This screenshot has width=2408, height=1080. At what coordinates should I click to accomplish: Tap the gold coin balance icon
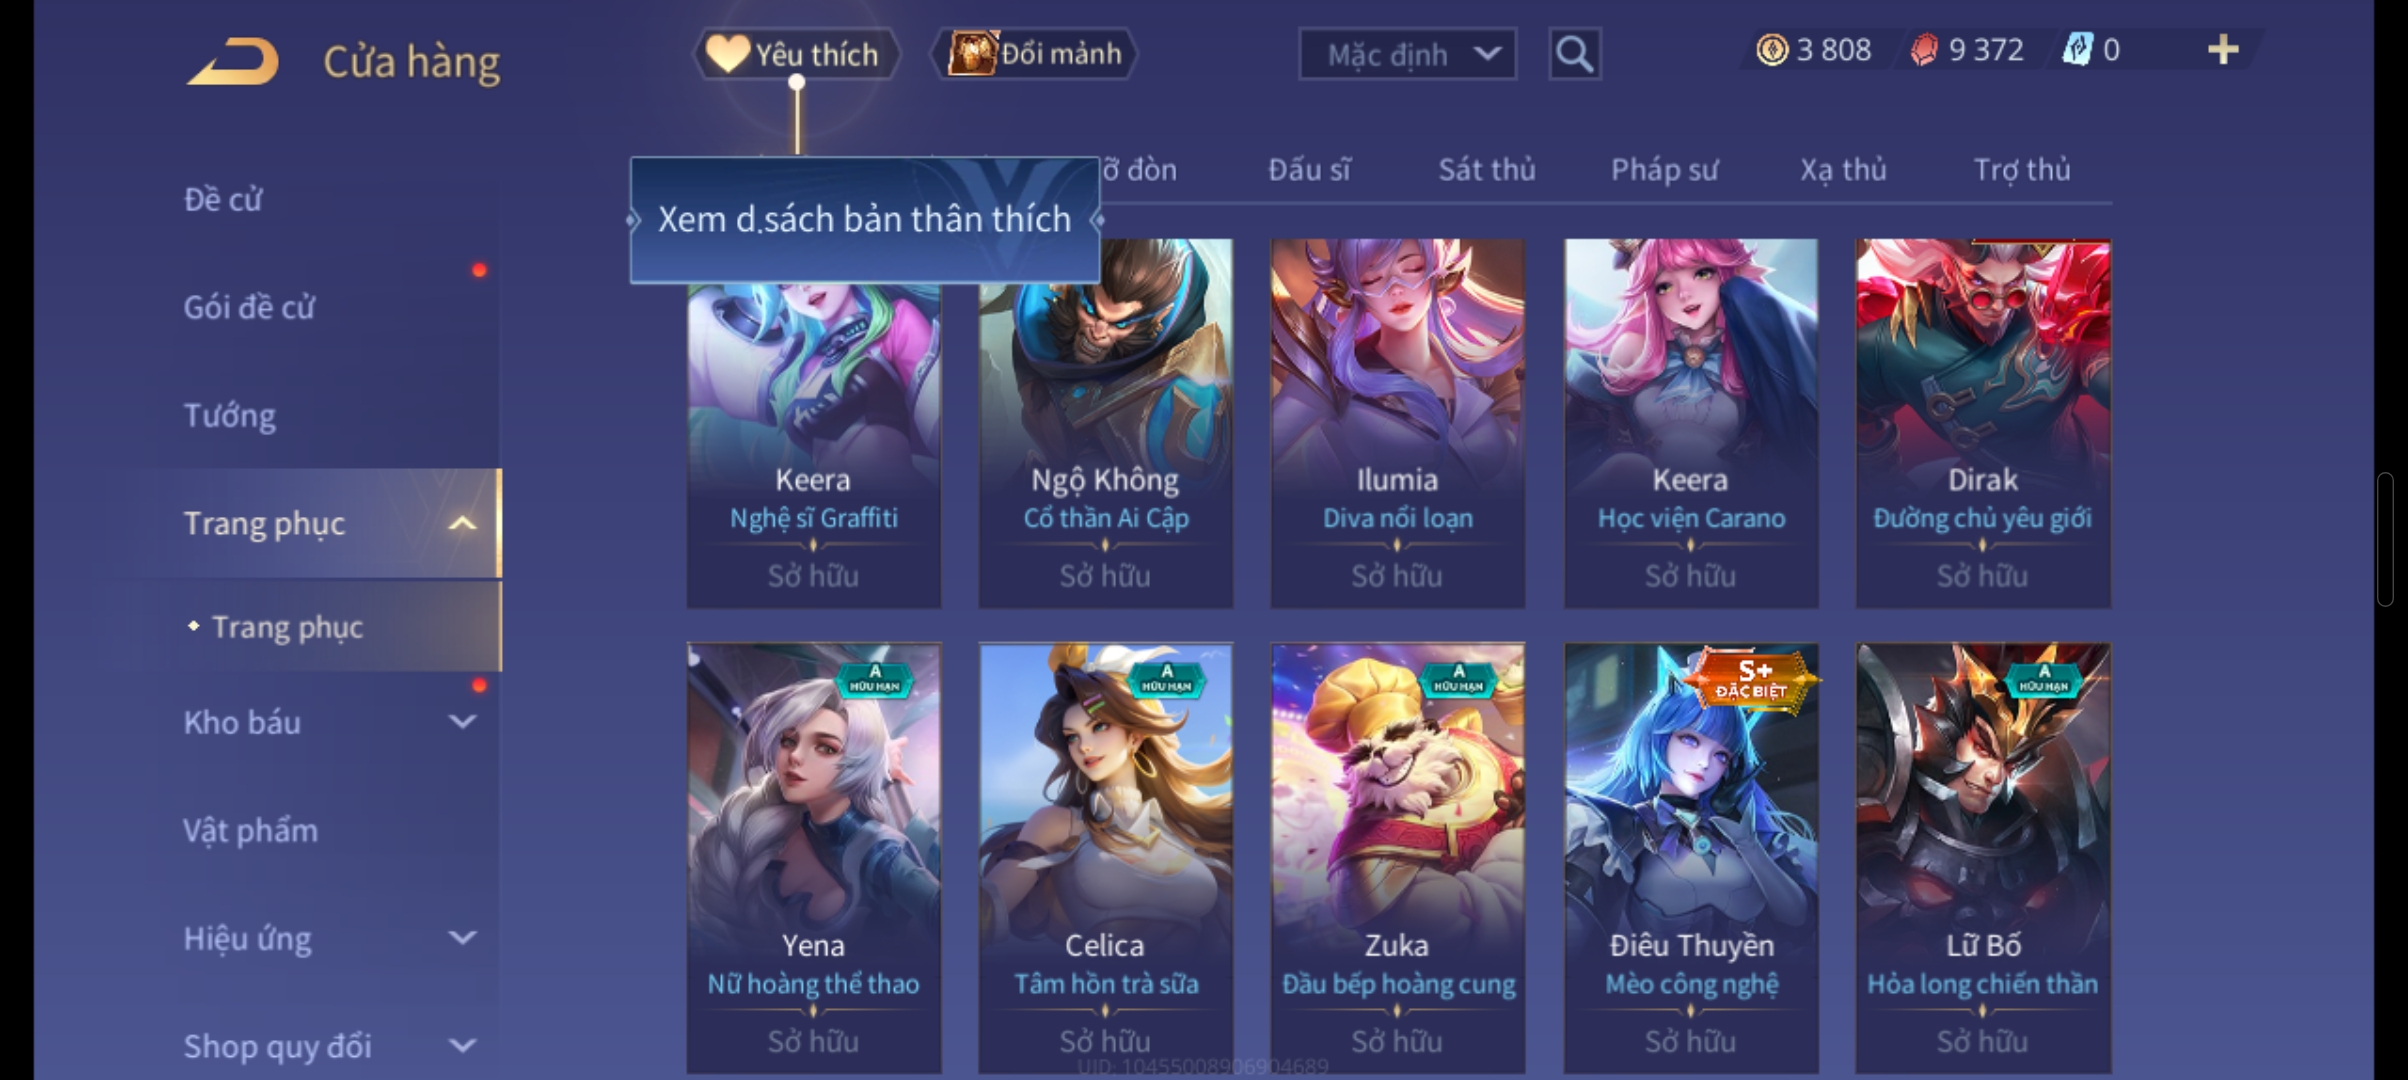[x=1771, y=50]
